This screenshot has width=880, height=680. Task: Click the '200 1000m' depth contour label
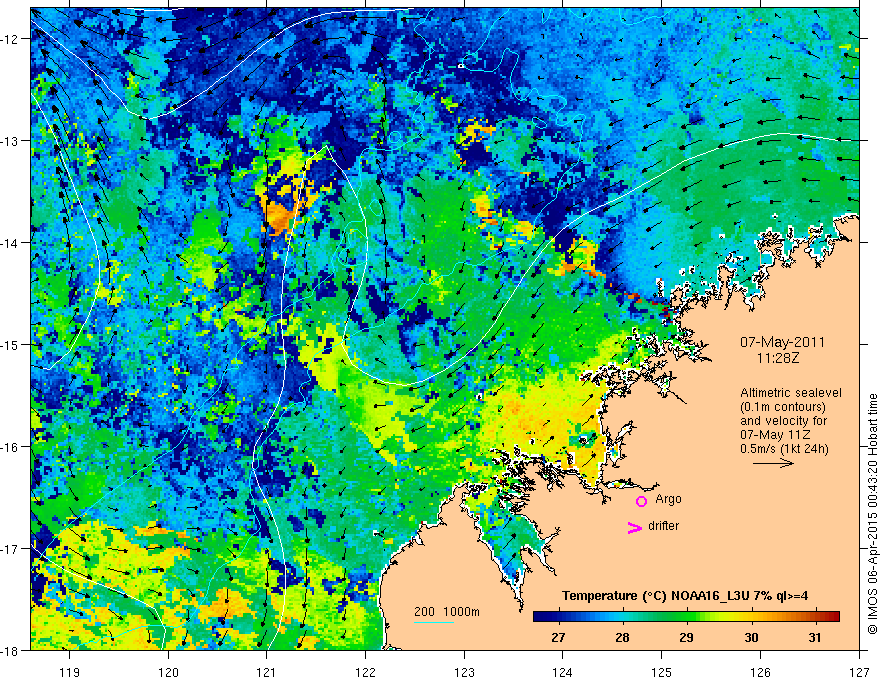click(x=447, y=612)
